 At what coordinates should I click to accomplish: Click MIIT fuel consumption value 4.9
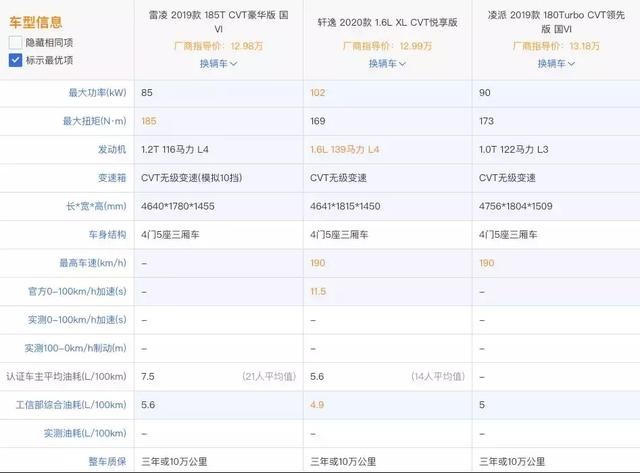317,405
